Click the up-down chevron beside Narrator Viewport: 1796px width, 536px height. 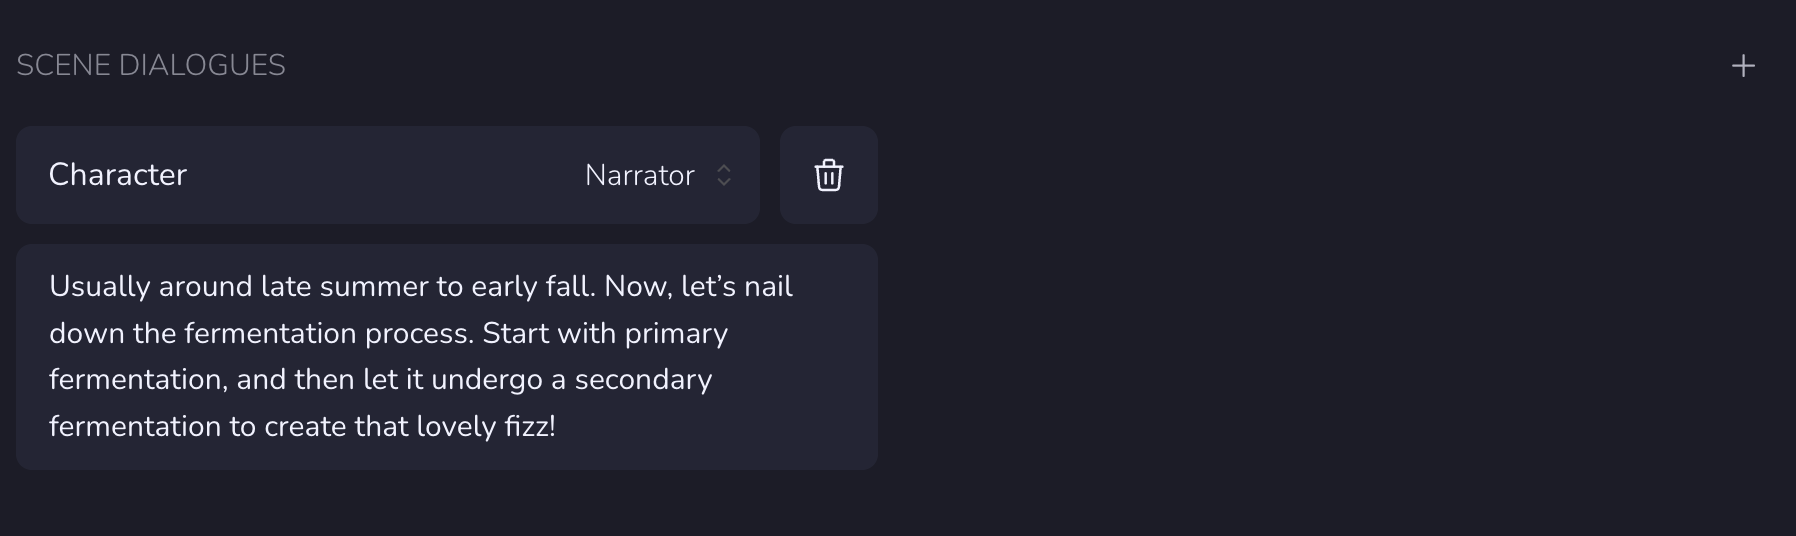724,175
